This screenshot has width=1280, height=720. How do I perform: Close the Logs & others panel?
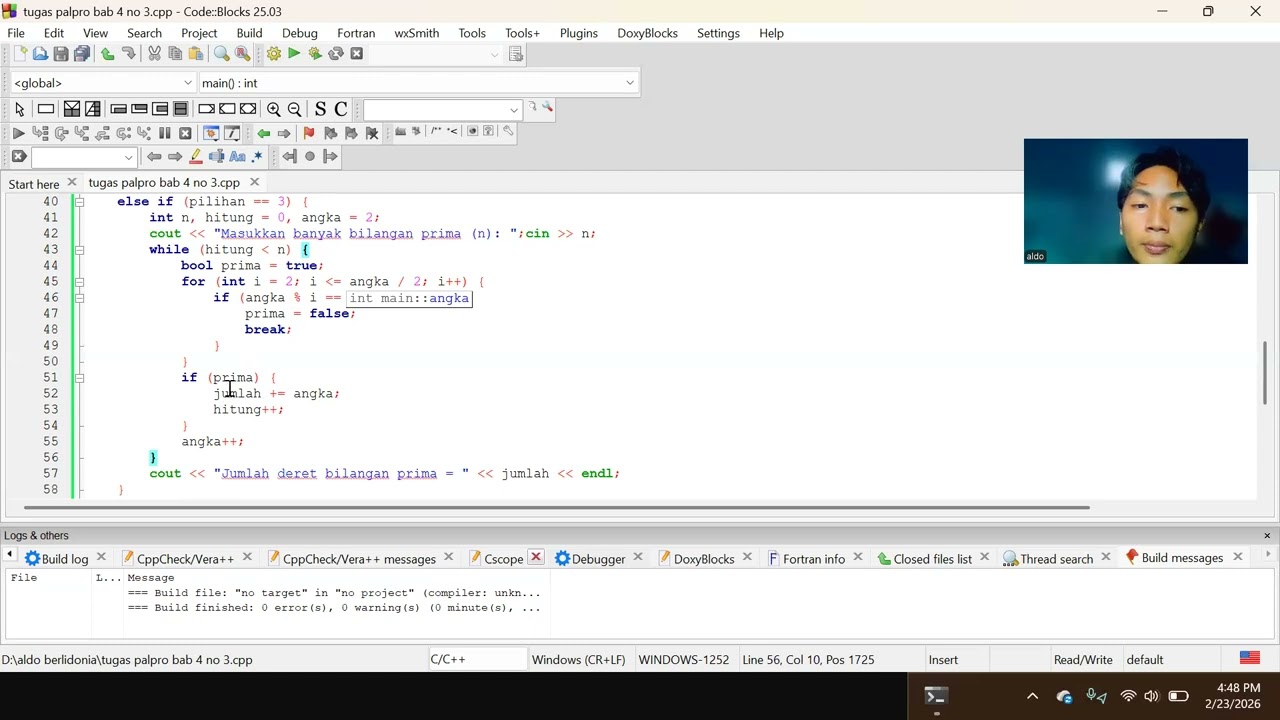coord(1267,536)
